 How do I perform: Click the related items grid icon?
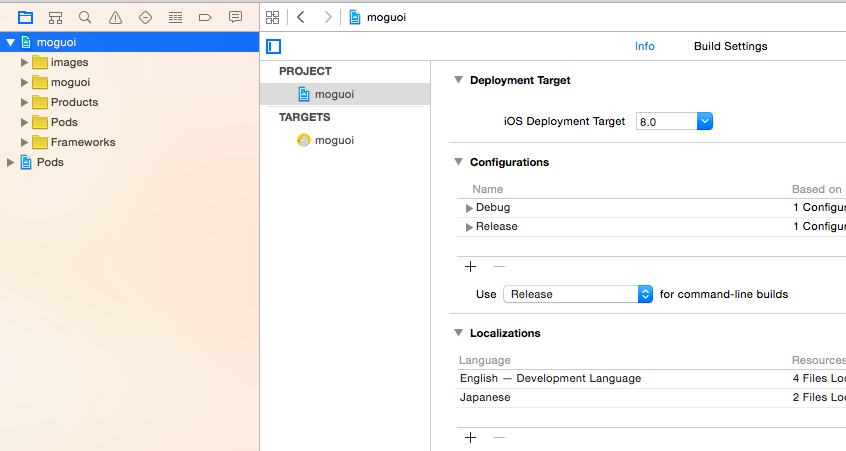[x=273, y=17]
